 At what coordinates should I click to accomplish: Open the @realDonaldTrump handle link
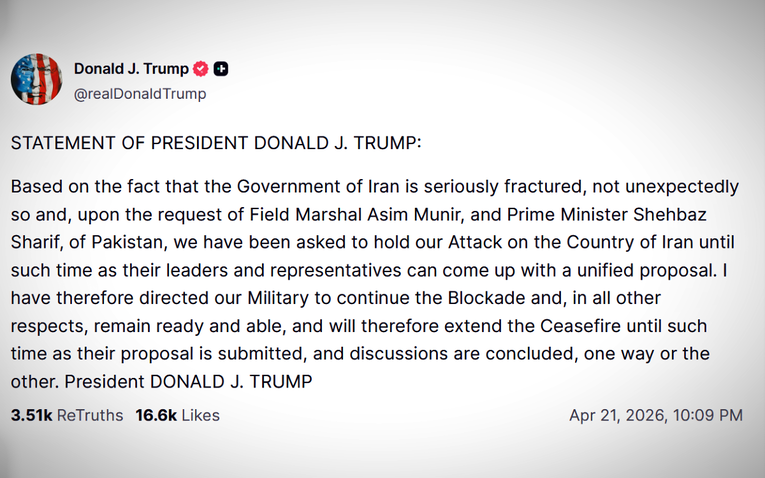pos(140,94)
